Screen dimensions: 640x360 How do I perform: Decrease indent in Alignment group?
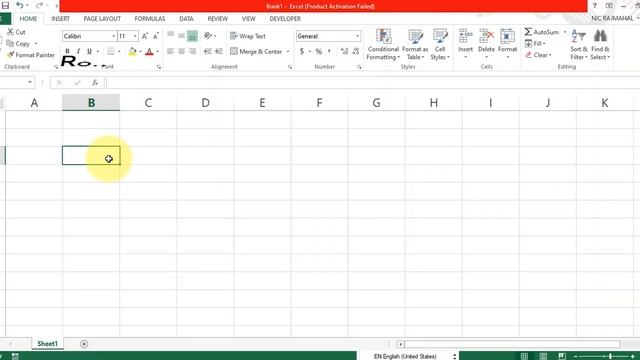(208, 51)
